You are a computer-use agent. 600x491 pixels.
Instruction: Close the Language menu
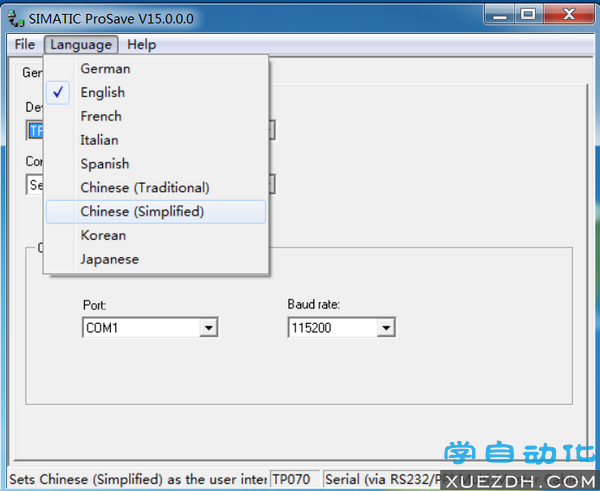pos(81,44)
